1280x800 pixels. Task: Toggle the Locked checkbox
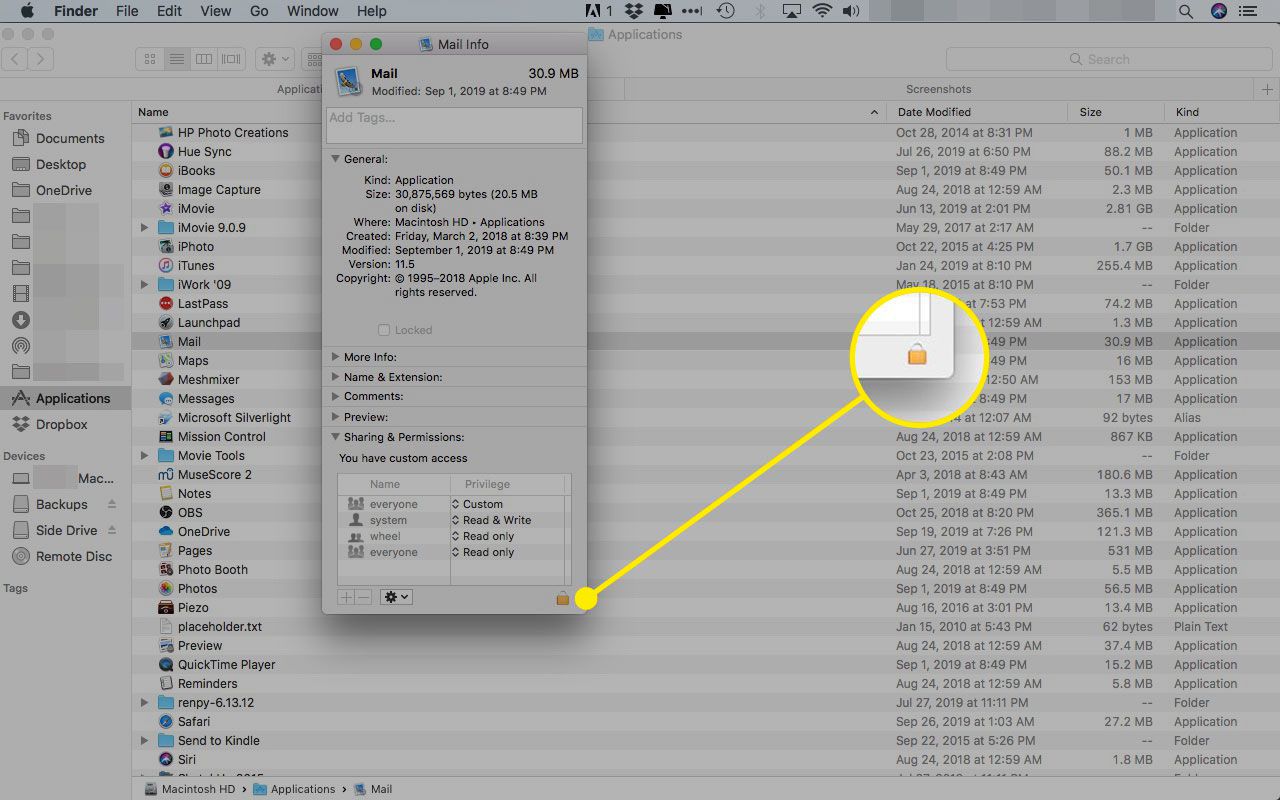pos(384,330)
